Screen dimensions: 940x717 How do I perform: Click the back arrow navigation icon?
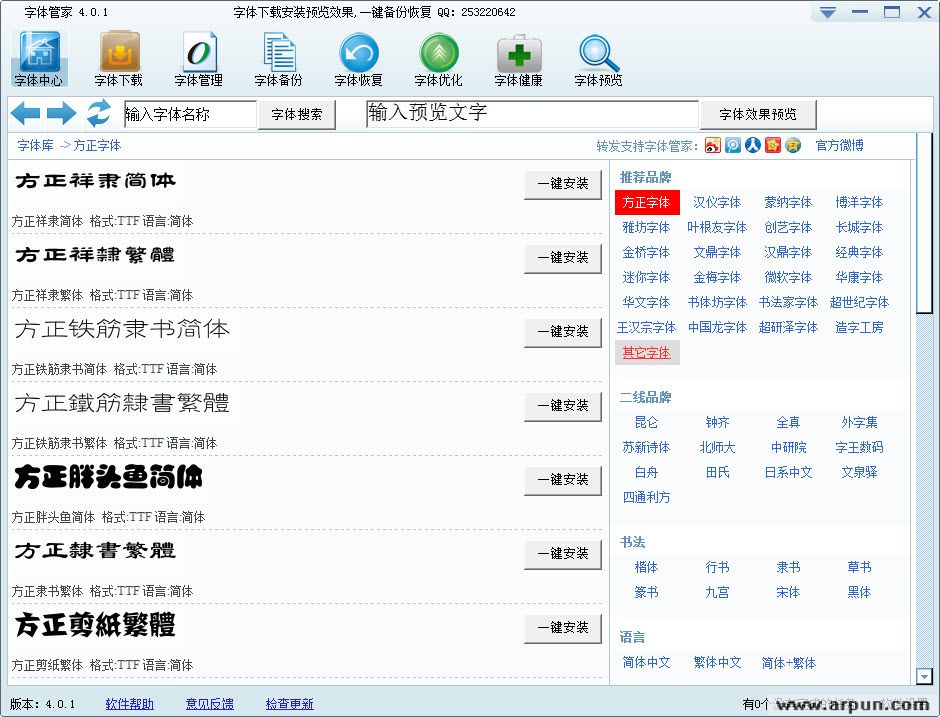[22, 114]
